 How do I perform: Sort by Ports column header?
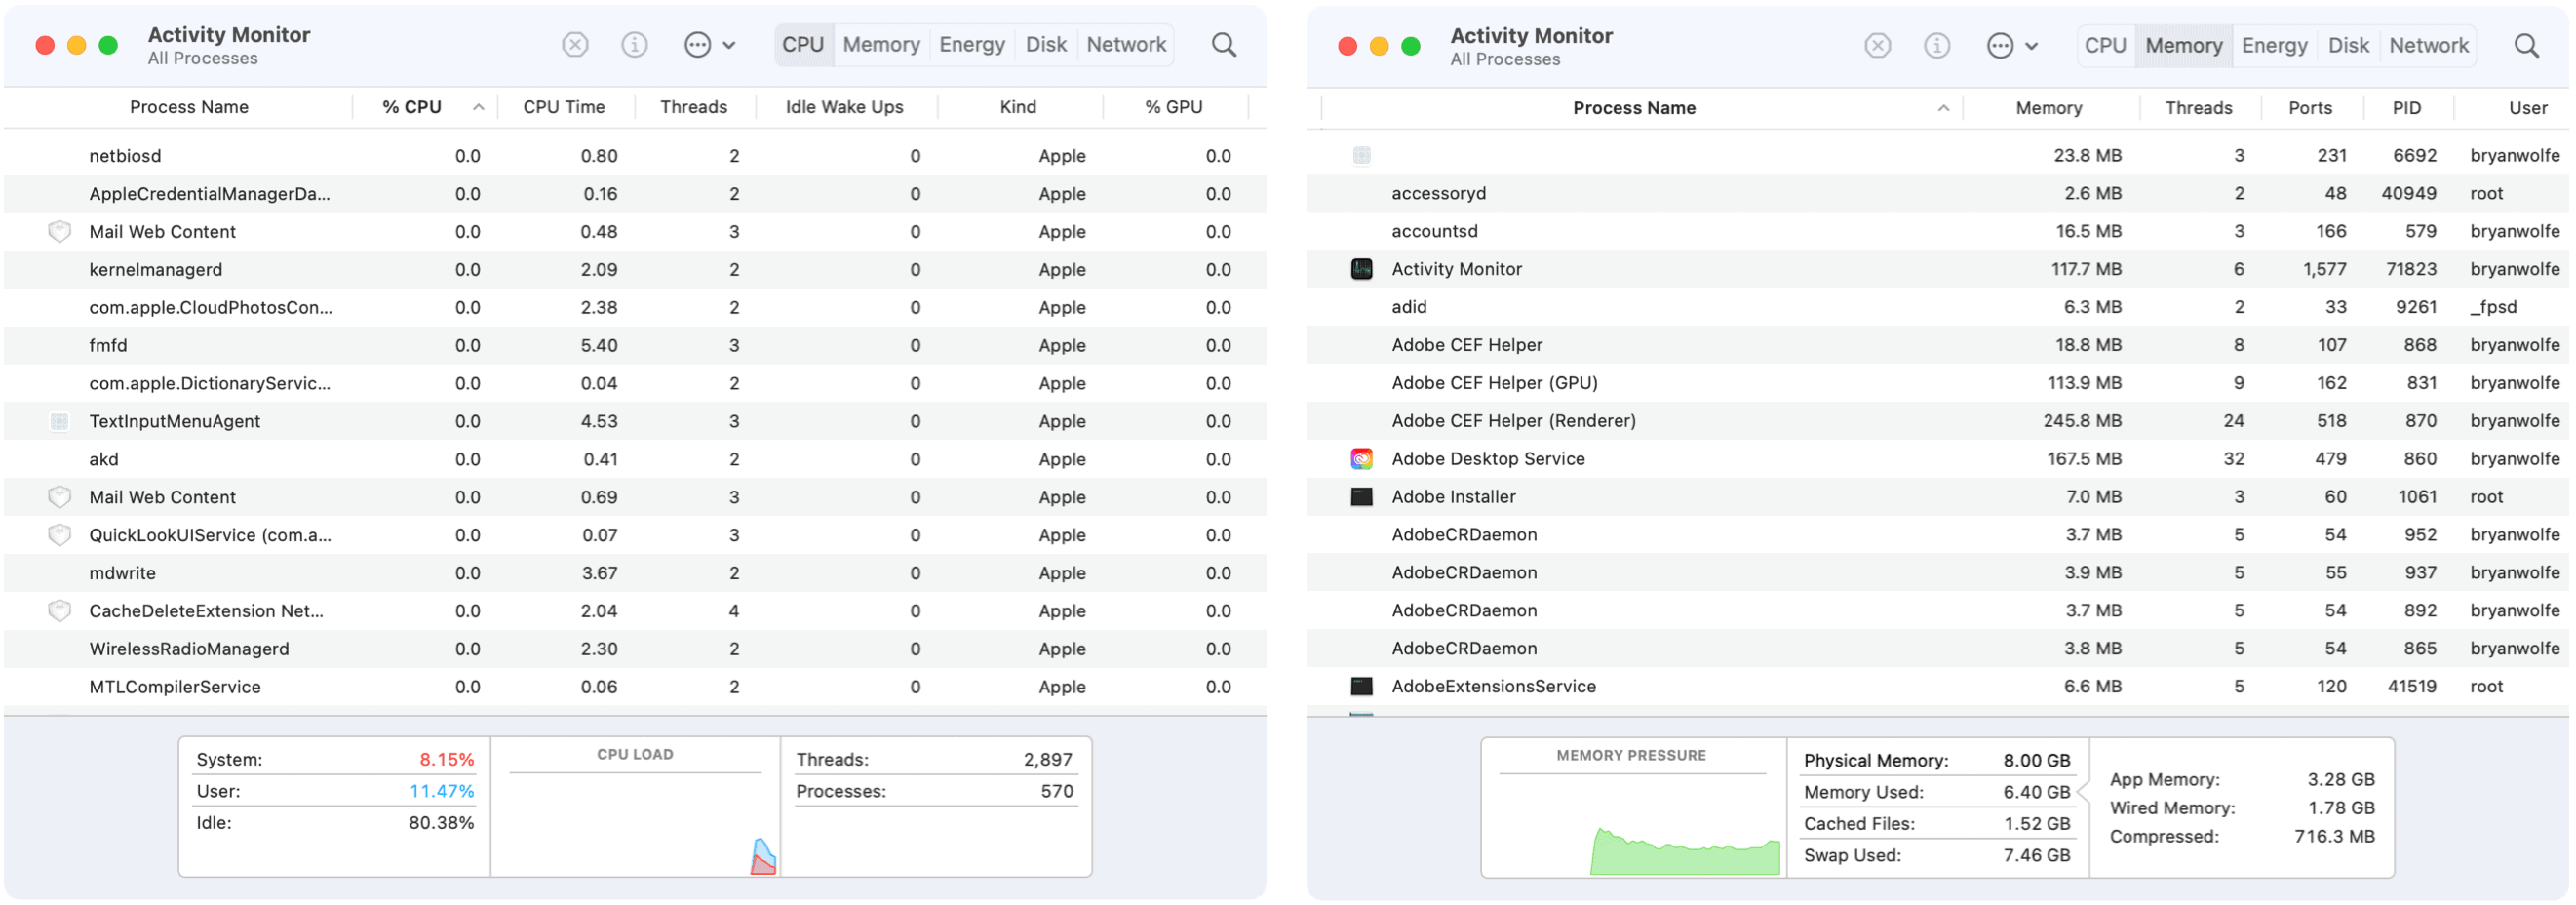[x=2310, y=108]
